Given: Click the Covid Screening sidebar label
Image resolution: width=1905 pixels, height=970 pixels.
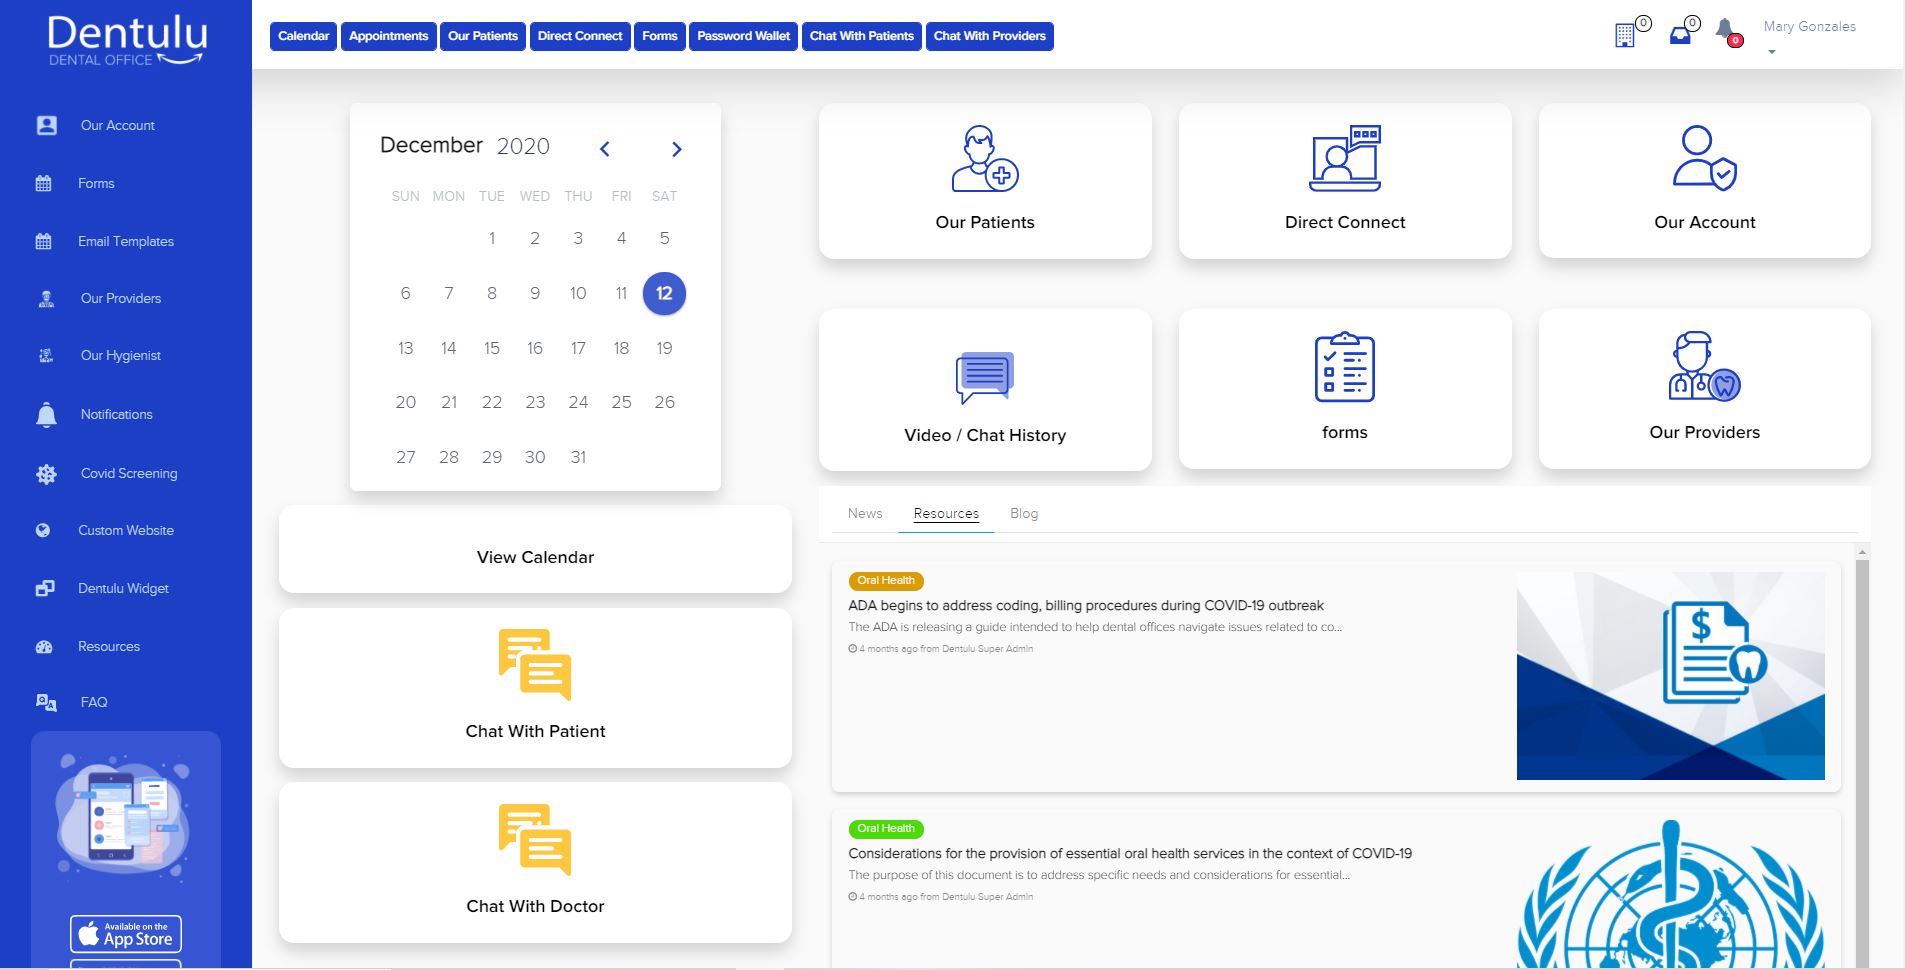Looking at the screenshot, I should (x=129, y=473).
